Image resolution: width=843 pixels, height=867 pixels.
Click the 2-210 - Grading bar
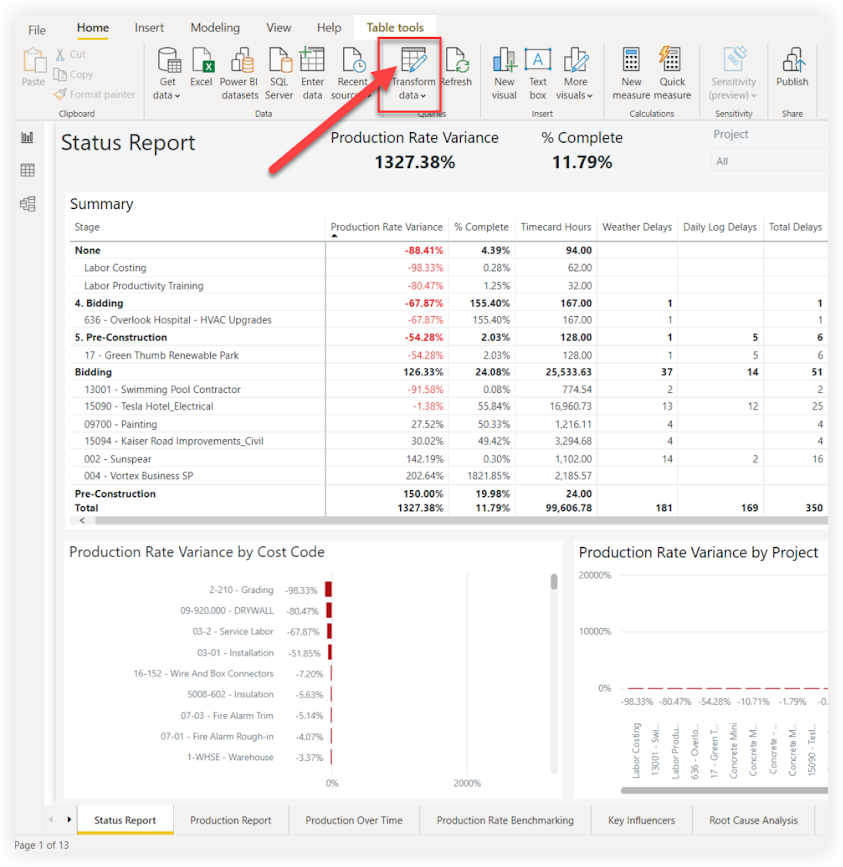pyautogui.click(x=328, y=589)
